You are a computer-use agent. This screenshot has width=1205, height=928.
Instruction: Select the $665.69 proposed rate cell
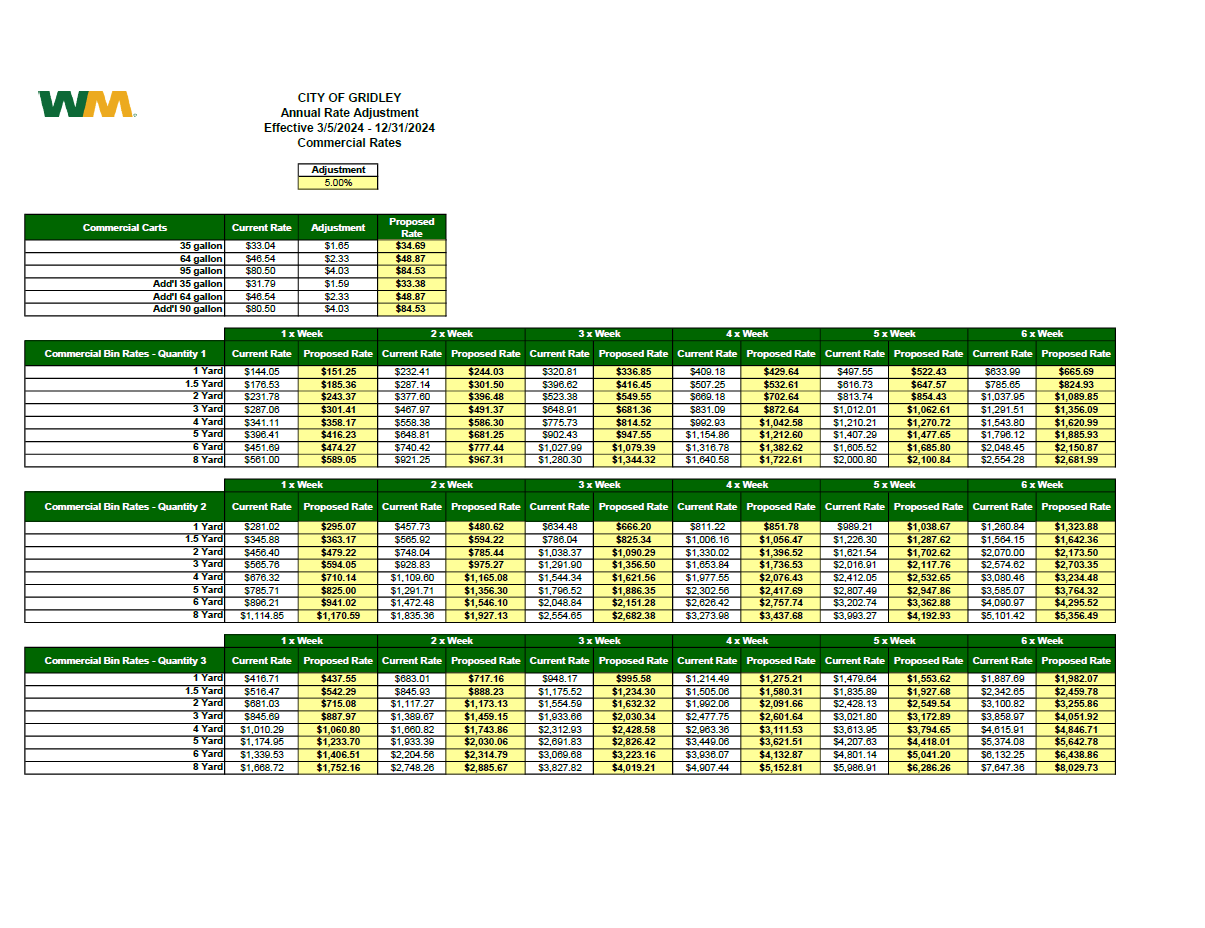1075,372
